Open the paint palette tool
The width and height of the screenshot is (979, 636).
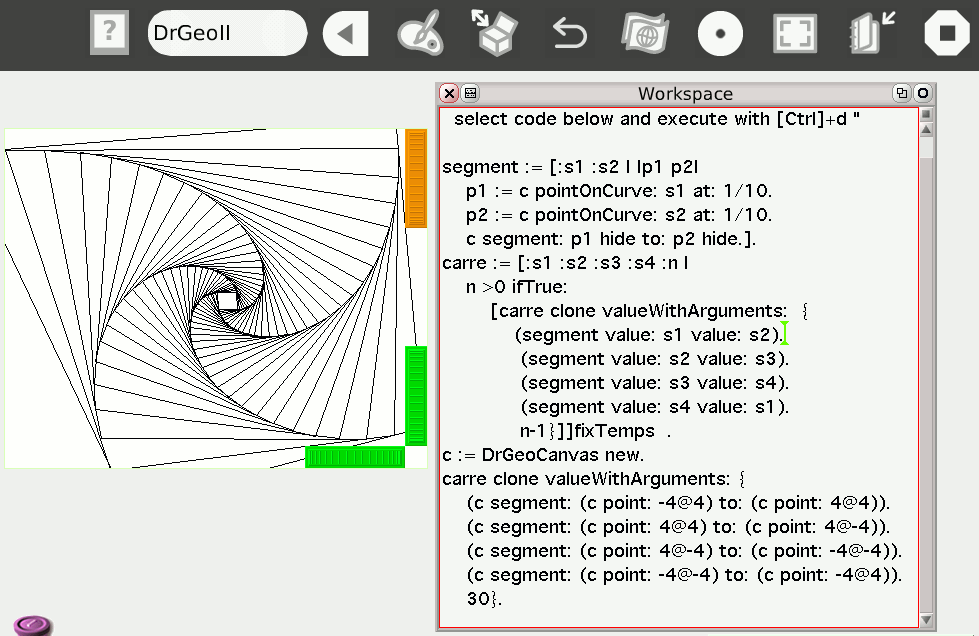pos(420,34)
